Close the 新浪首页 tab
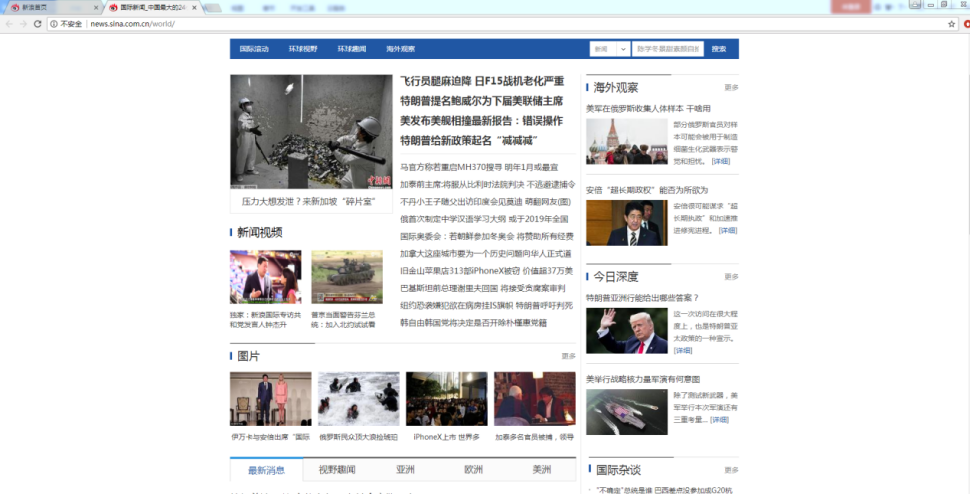The width and height of the screenshot is (970, 494). click(x=96, y=7)
